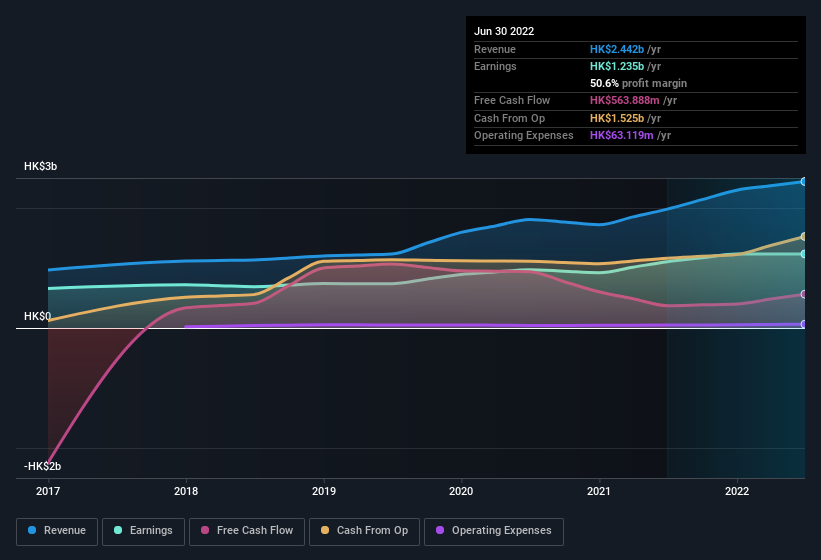Screen dimensions: 821x560
Task: Click the HK$563.888m free cash flow value
Action: [625, 100]
